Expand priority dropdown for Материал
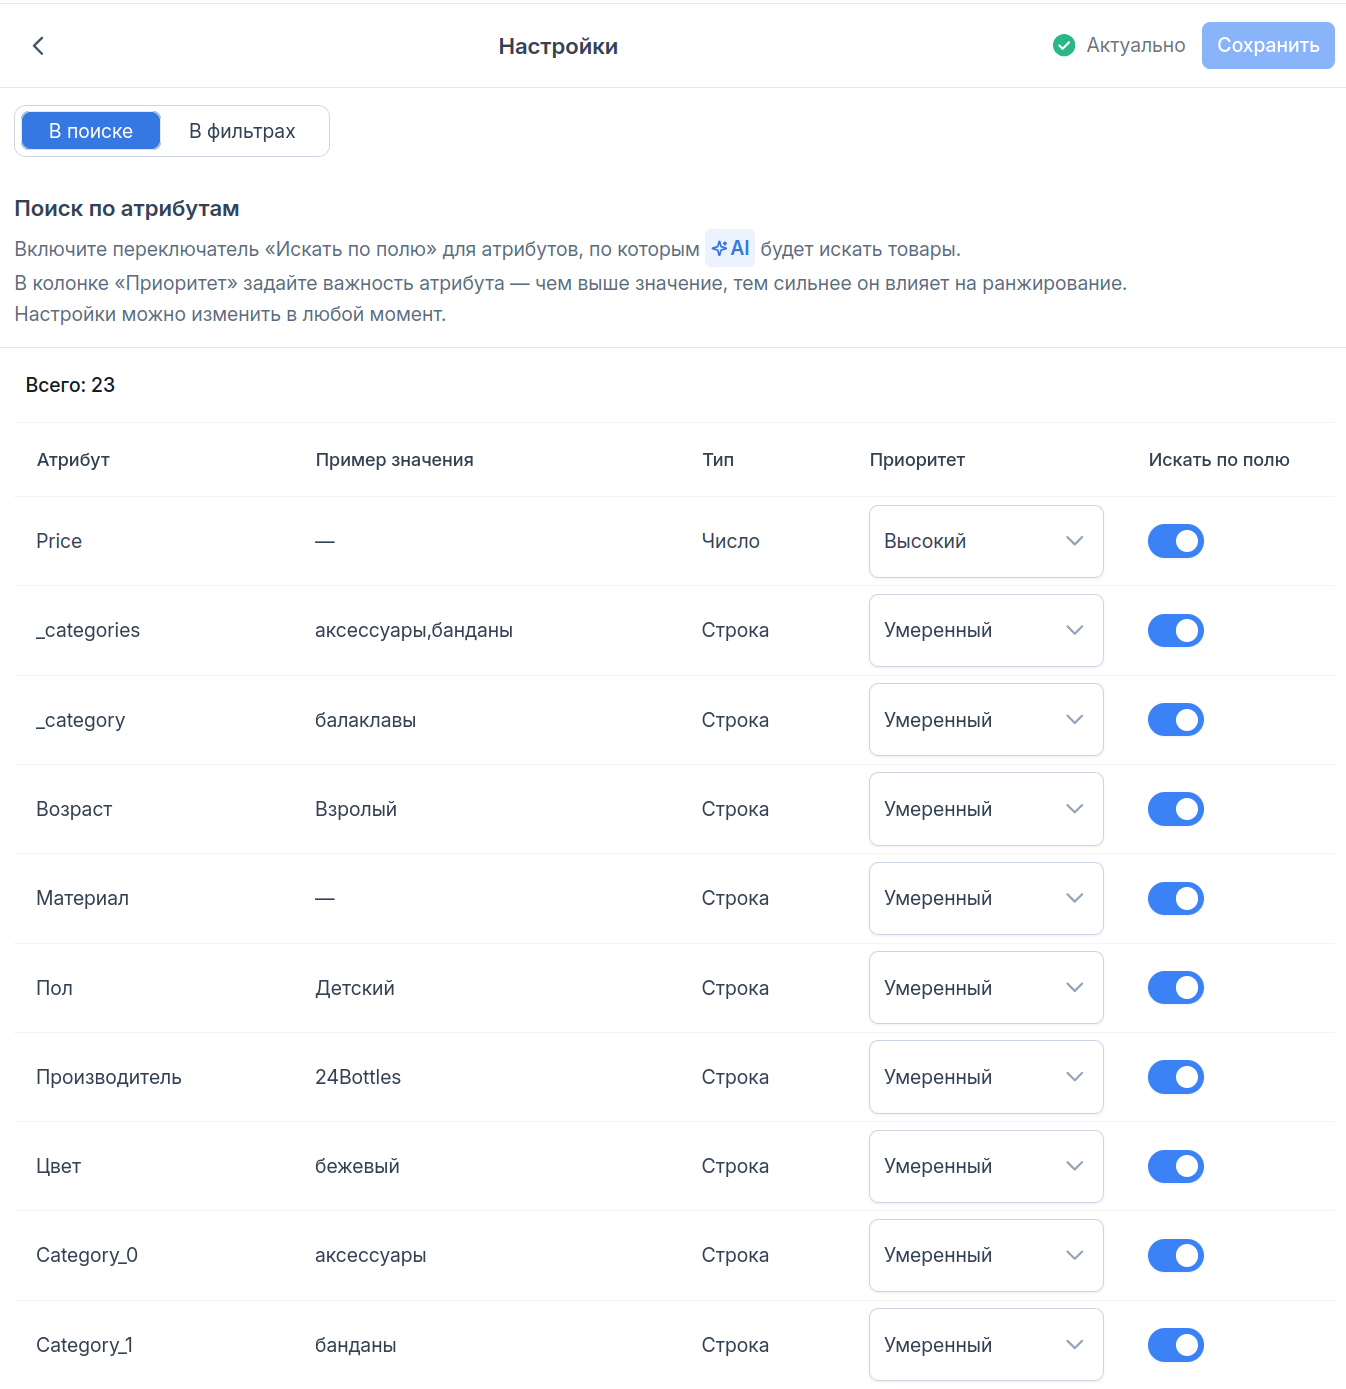This screenshot has width=1346, height=1389. [986, 898]
